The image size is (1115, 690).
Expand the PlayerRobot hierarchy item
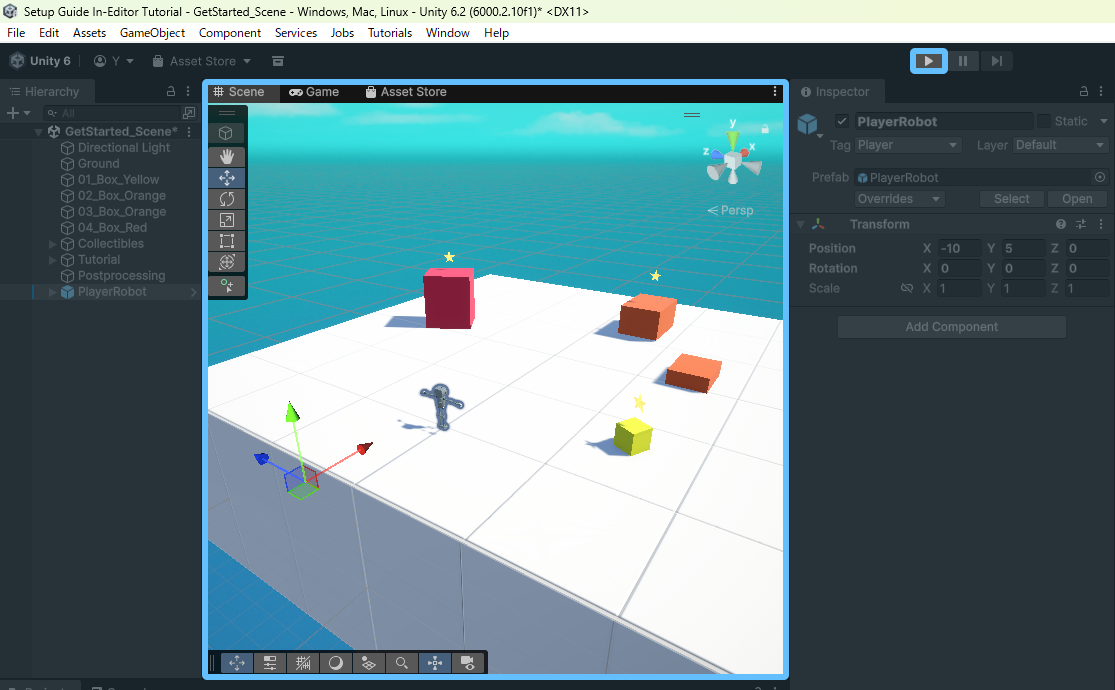point(53,292)
